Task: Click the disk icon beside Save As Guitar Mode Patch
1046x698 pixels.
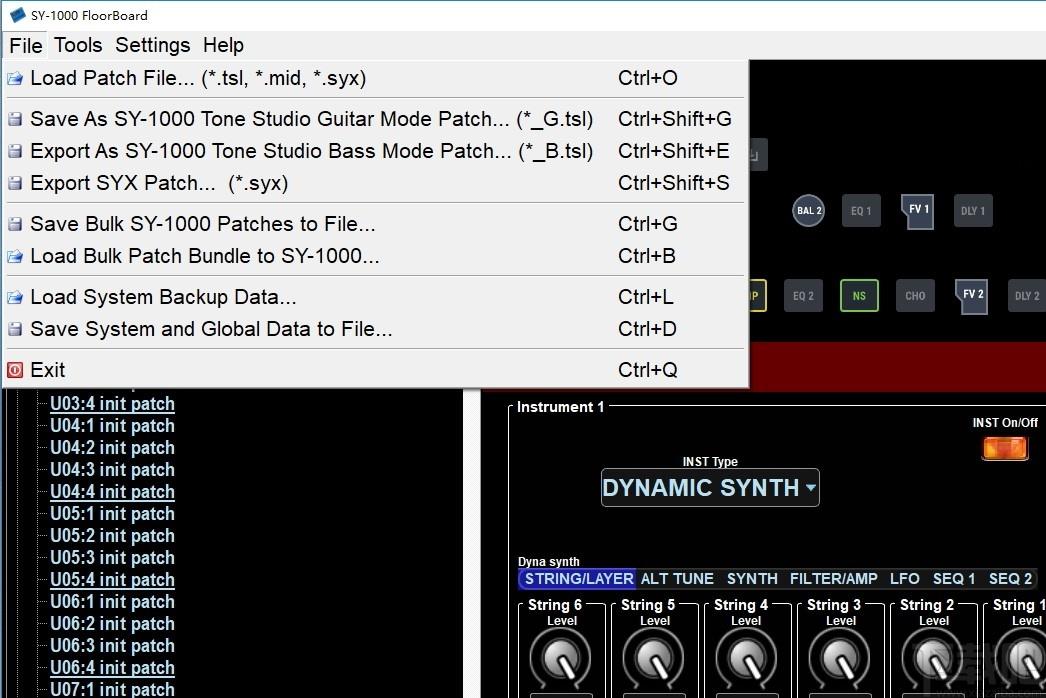Action: tap(15, 119)
